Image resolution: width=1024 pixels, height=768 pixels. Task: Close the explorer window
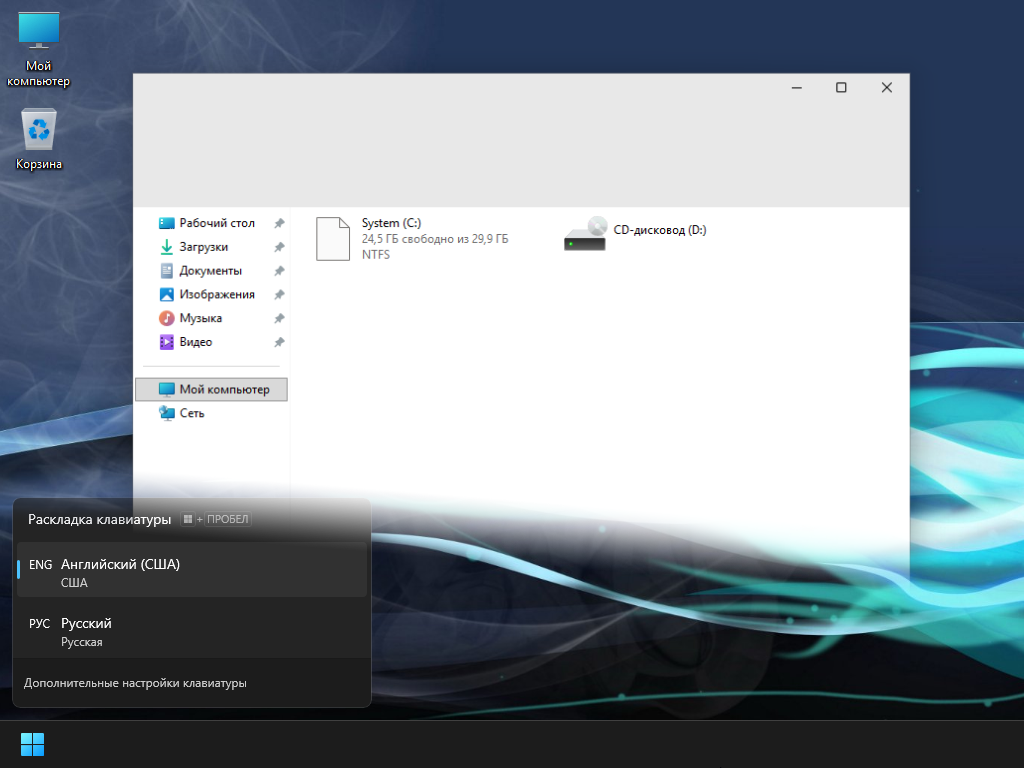(886, 88)
